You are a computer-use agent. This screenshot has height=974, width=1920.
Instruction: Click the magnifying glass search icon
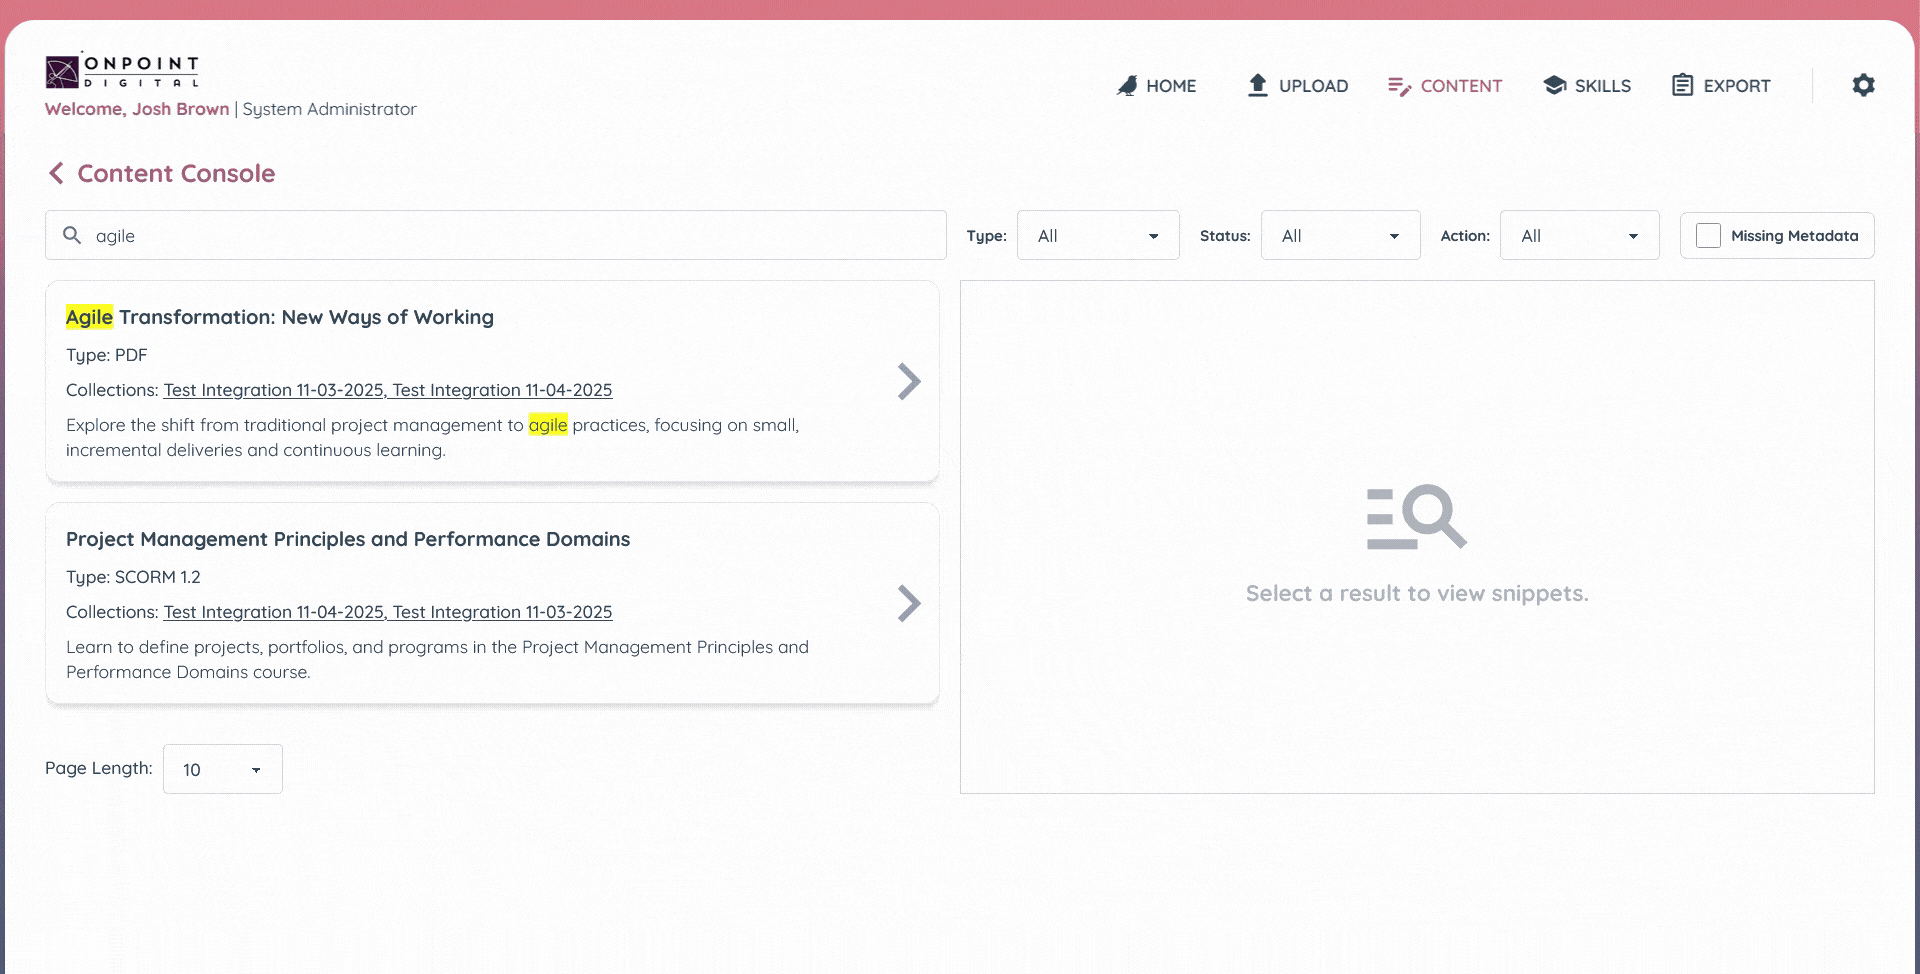coord(72,234)
